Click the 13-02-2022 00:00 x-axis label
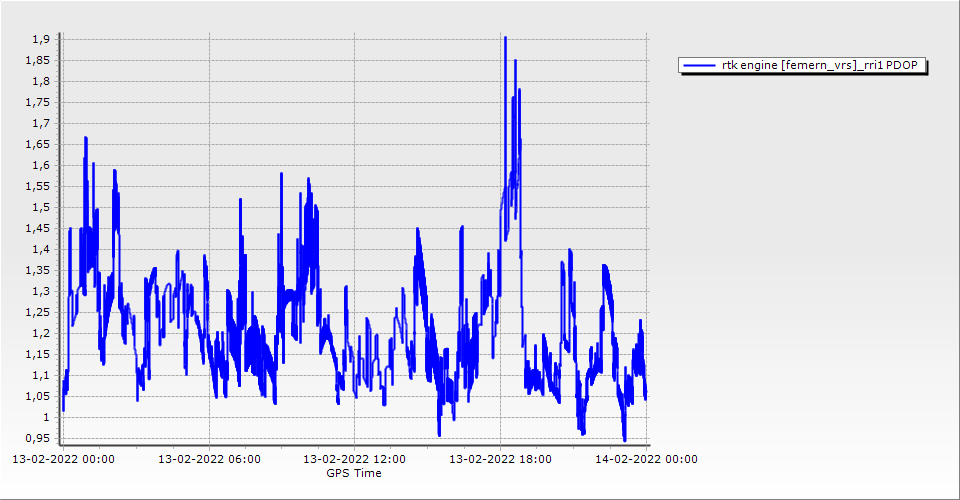This screenshot has width=960, height=500. (63, 460)
